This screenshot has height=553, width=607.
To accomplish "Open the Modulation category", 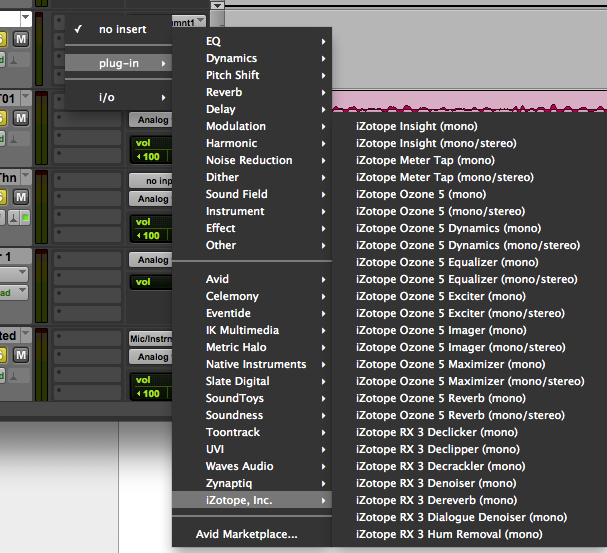I will (252, 126).
